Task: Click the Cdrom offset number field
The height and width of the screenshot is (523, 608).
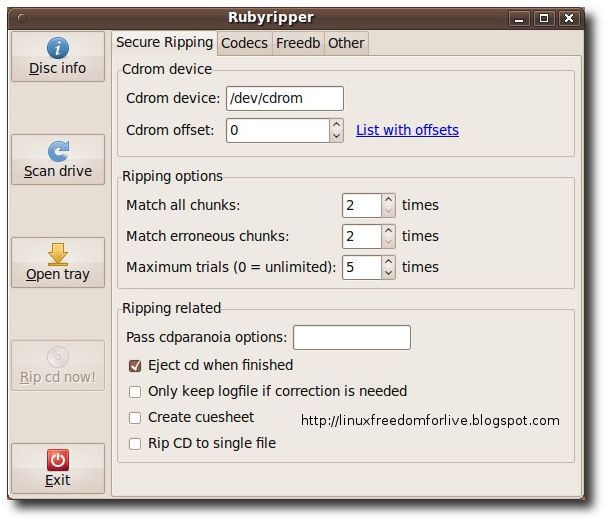Action: [278, 130]
